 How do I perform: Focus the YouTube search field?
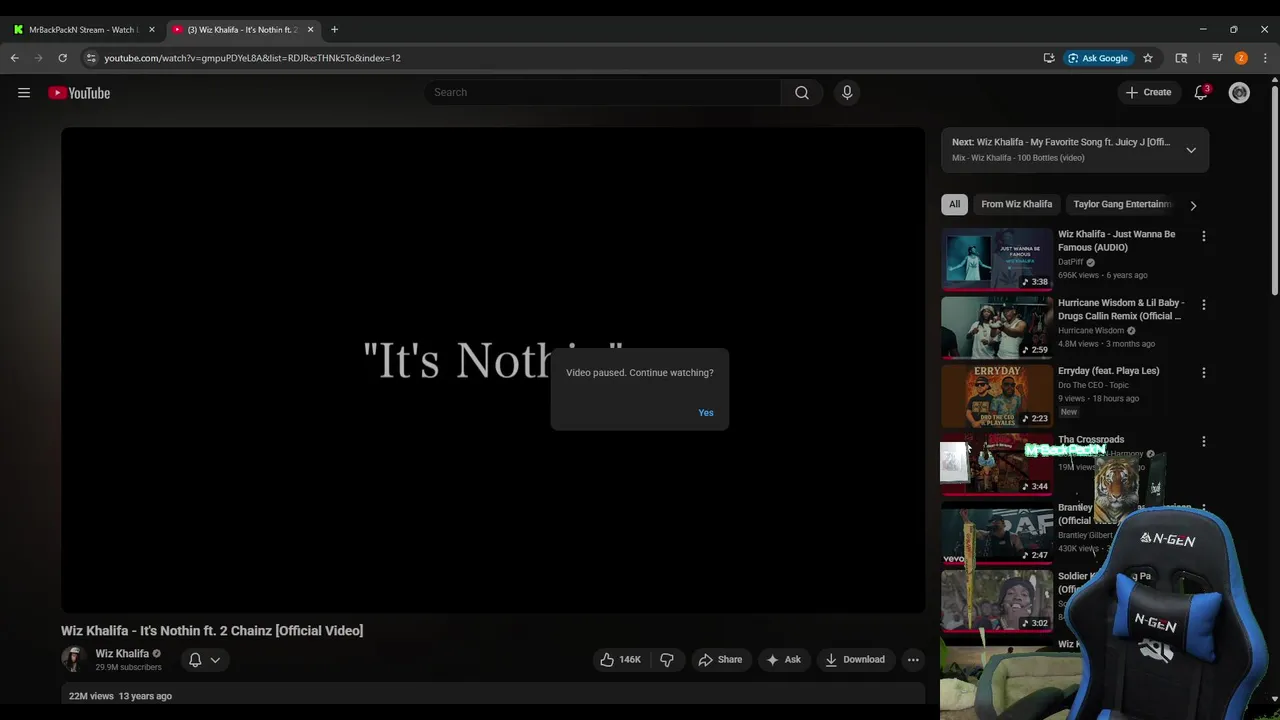[x=603, y=93]
